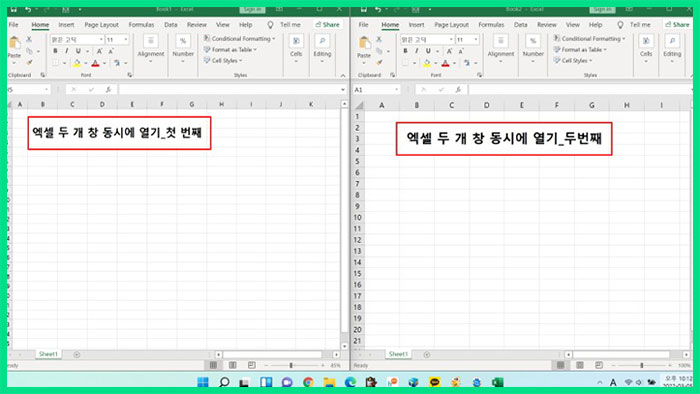Click Copy icon in right Excel window
700x394 pixels.
tap(379, 51)
